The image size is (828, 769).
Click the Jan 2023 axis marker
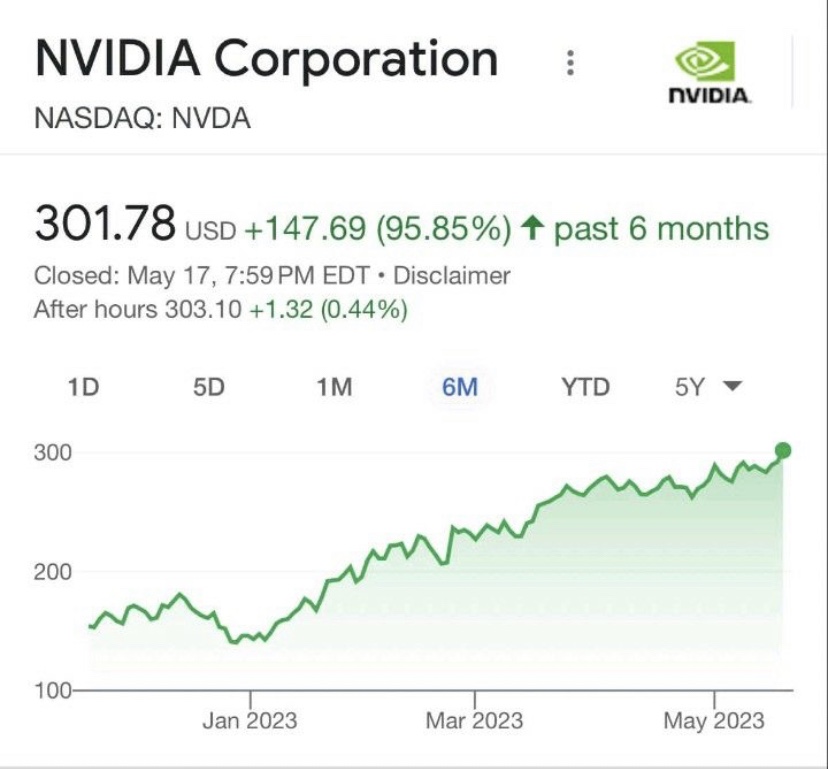pos(250,721)
